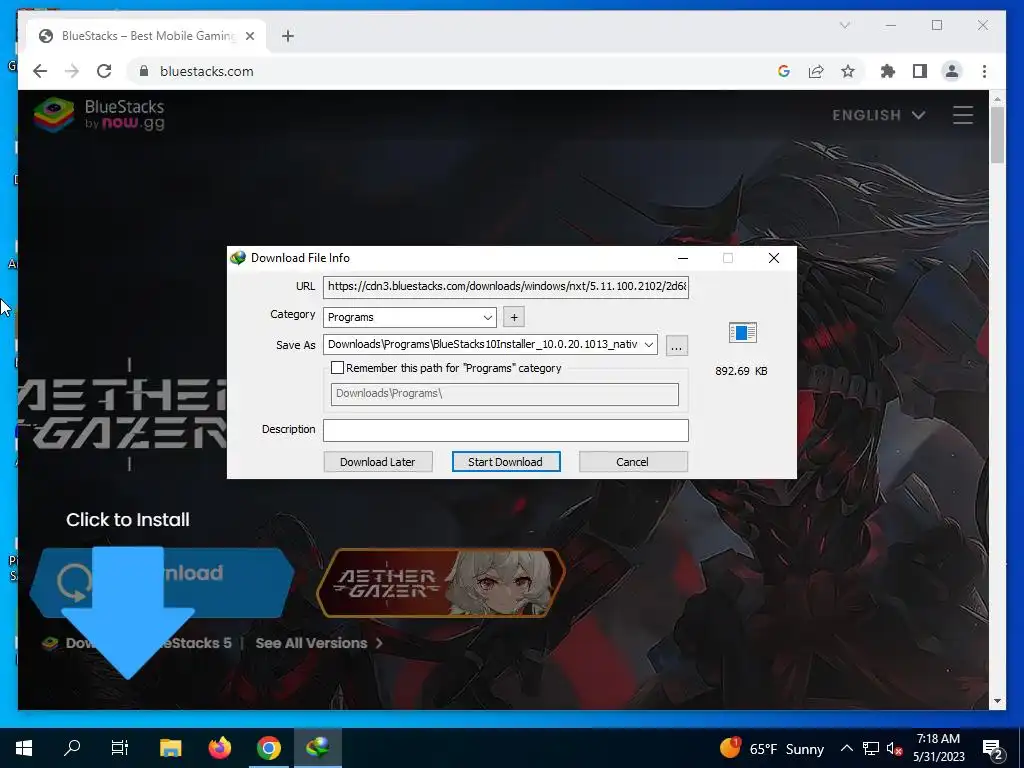Open a new browser tab
Screen dimensions: 1024x768
pyautogui.click(x=287, y=36)
